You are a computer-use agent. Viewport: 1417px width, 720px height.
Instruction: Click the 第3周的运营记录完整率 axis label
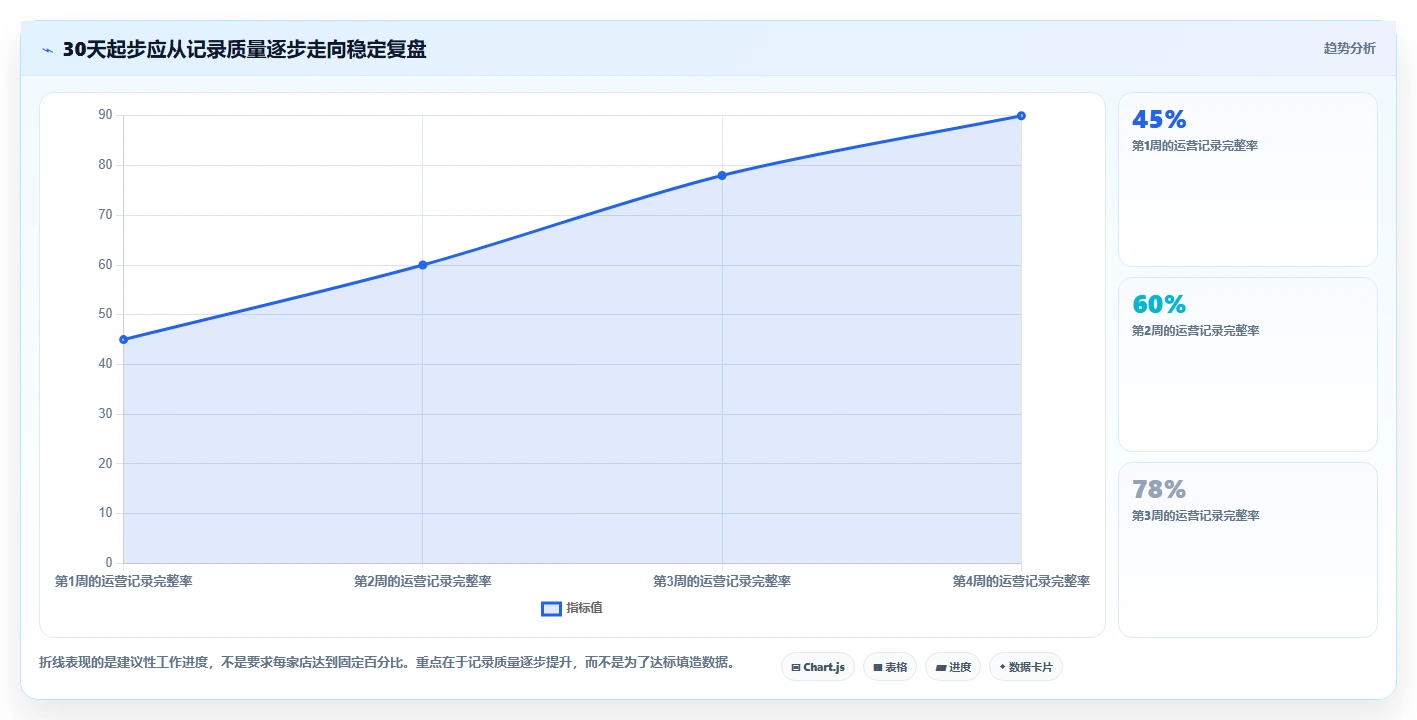click(x=722, y=581)
